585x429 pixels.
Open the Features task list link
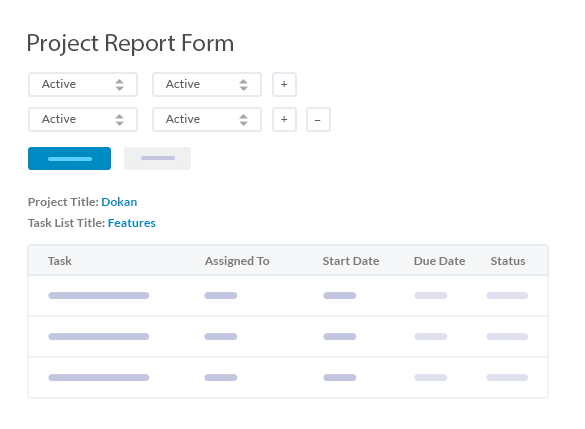point(132,223)
